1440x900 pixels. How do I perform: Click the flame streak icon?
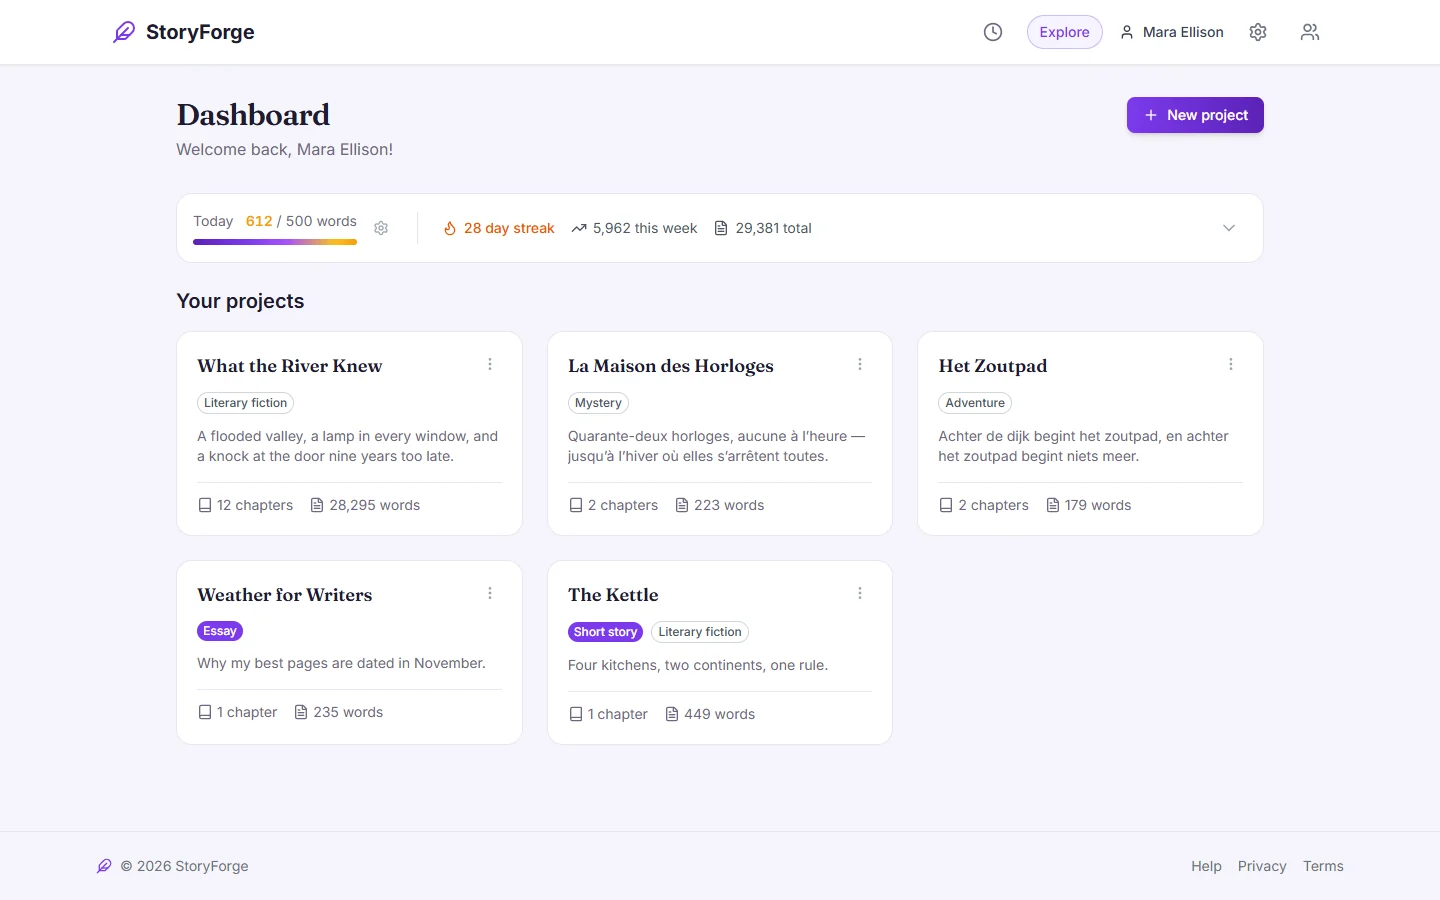tap(450, 228)
